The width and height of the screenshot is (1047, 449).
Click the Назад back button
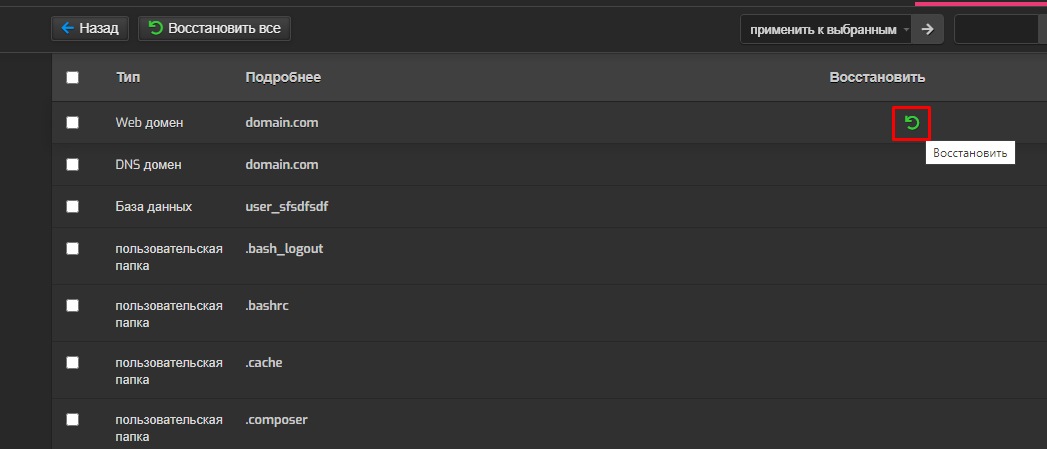pyautogui.click(x=90, y=28)
